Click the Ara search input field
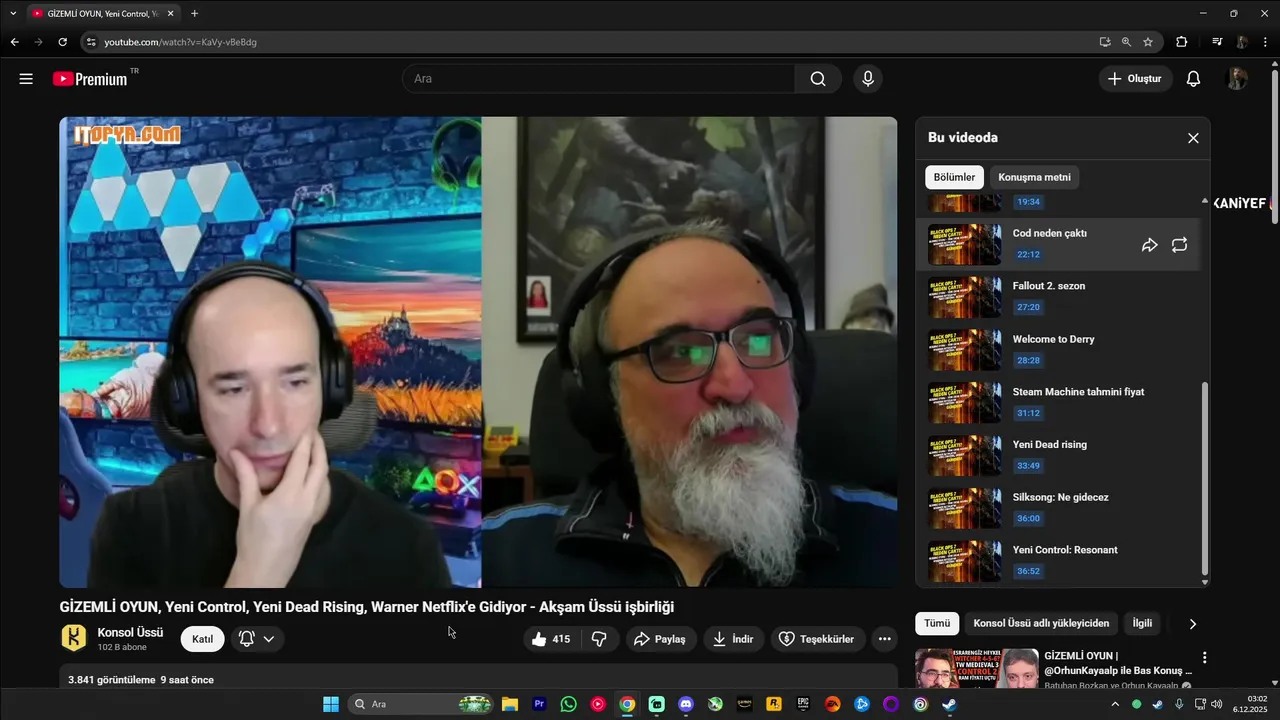The width and height of the screenshot is (1280, 720). (x=598, y=79)
